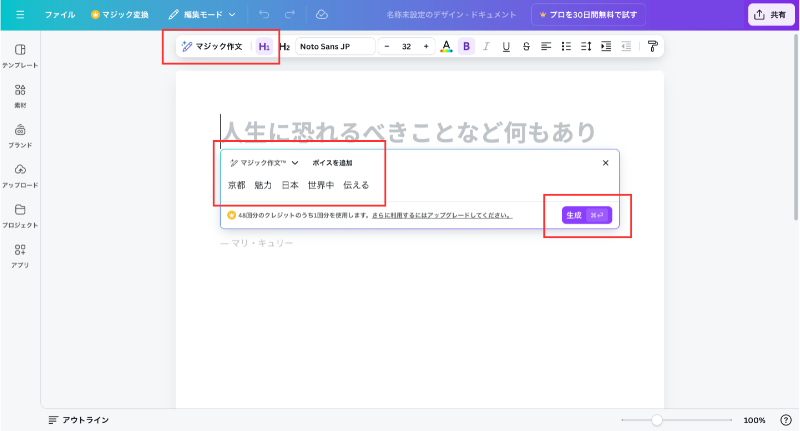Click the 生成 generate button
This screenshot has height=431, width=800.
(587, 215)
